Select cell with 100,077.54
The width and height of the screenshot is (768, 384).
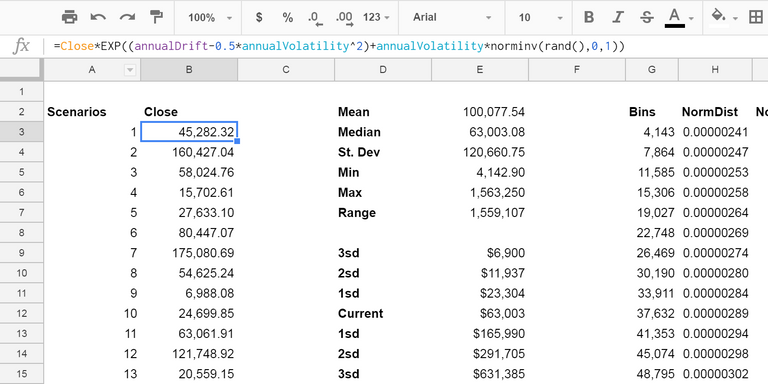click(480, 112)
